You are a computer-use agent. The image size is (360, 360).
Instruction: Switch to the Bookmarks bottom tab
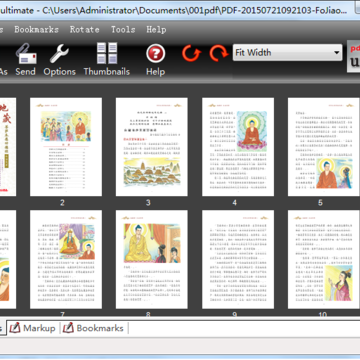(x=93, y=328)
